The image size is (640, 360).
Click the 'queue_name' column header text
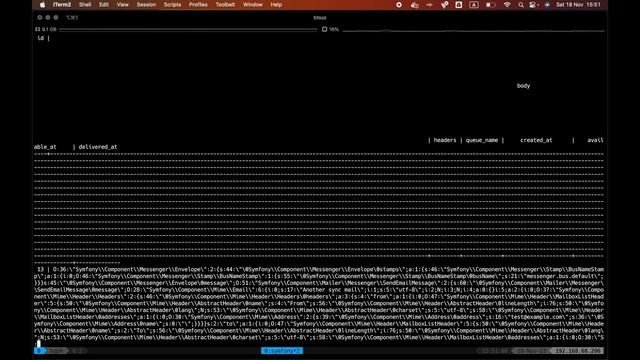(x=482, y=140)
